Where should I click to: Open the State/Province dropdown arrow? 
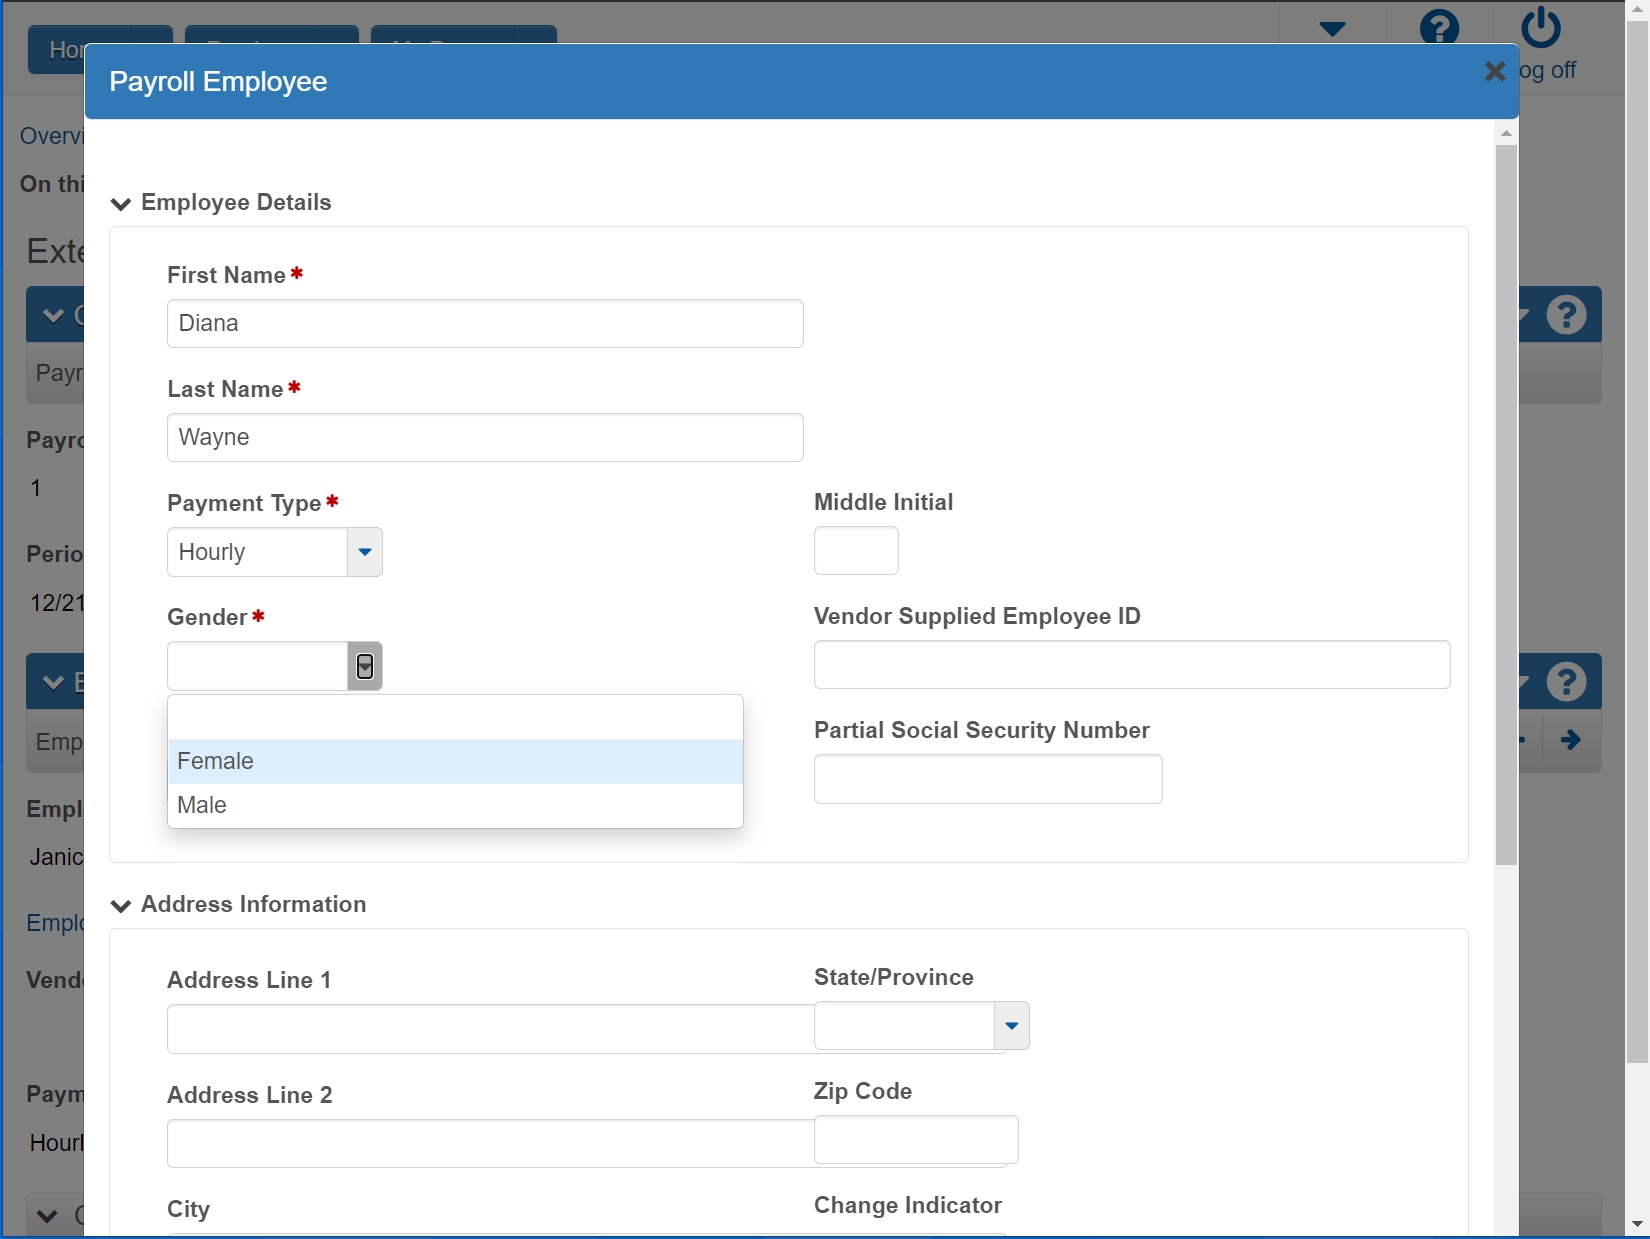pos(1012,1026)
